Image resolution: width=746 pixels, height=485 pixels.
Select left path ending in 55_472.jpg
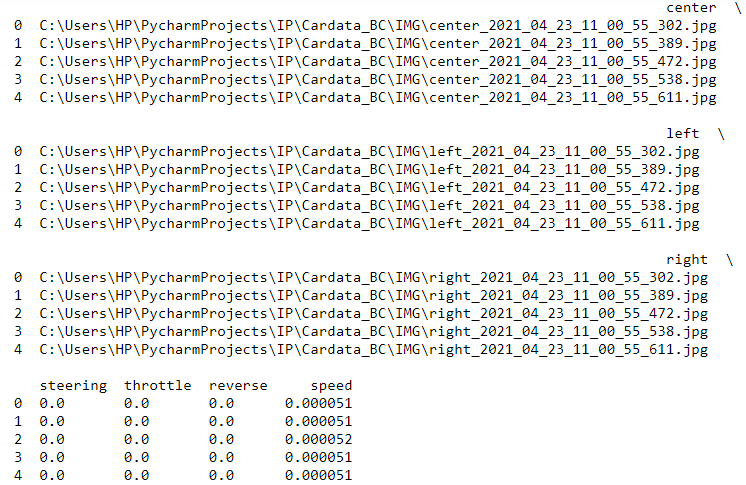click(369, 188)
